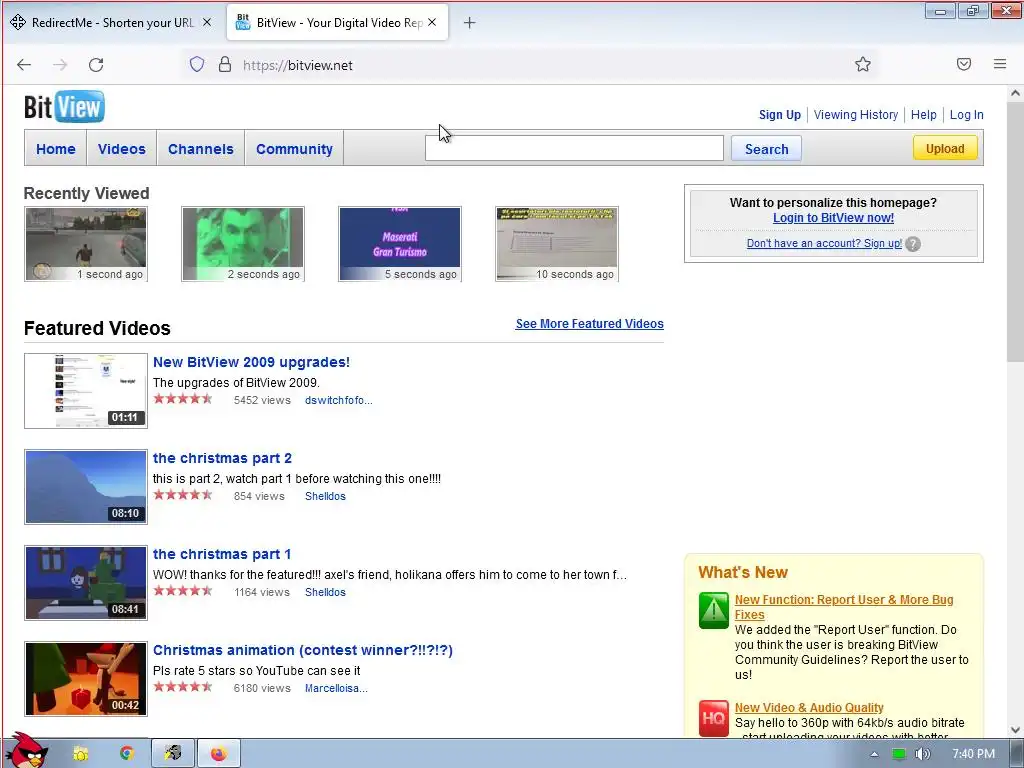Reload the BitView page
The image size is (1024, 768).
click(x=96, y=65)
